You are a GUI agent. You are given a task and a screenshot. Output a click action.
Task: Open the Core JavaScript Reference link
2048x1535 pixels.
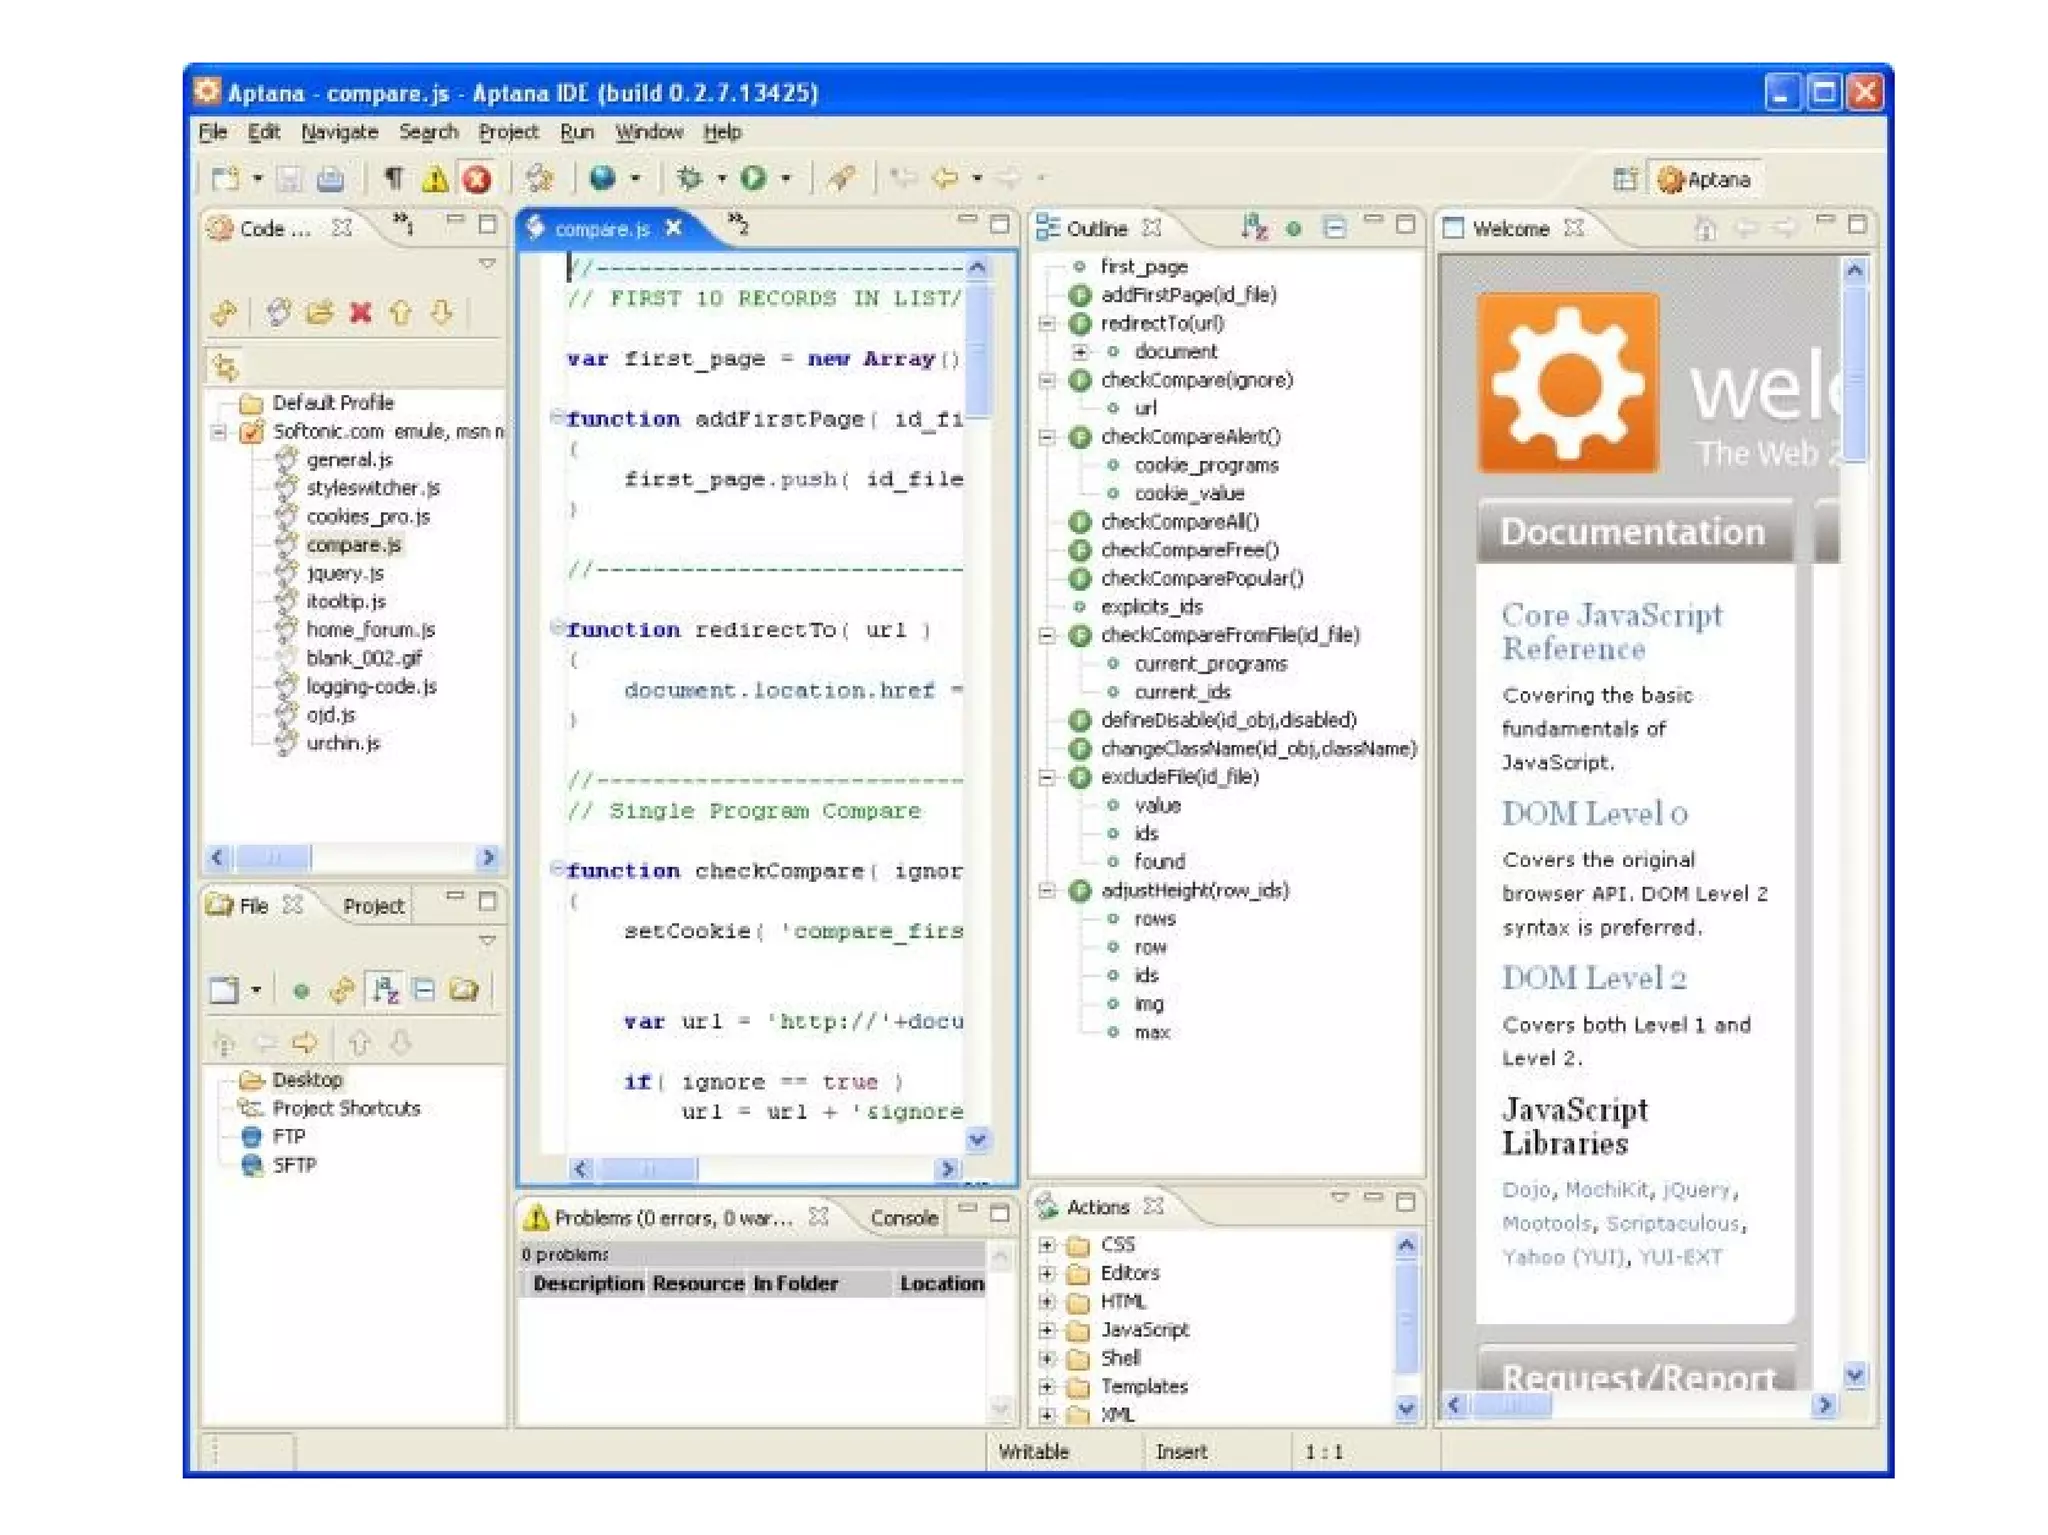[1611, 632]
